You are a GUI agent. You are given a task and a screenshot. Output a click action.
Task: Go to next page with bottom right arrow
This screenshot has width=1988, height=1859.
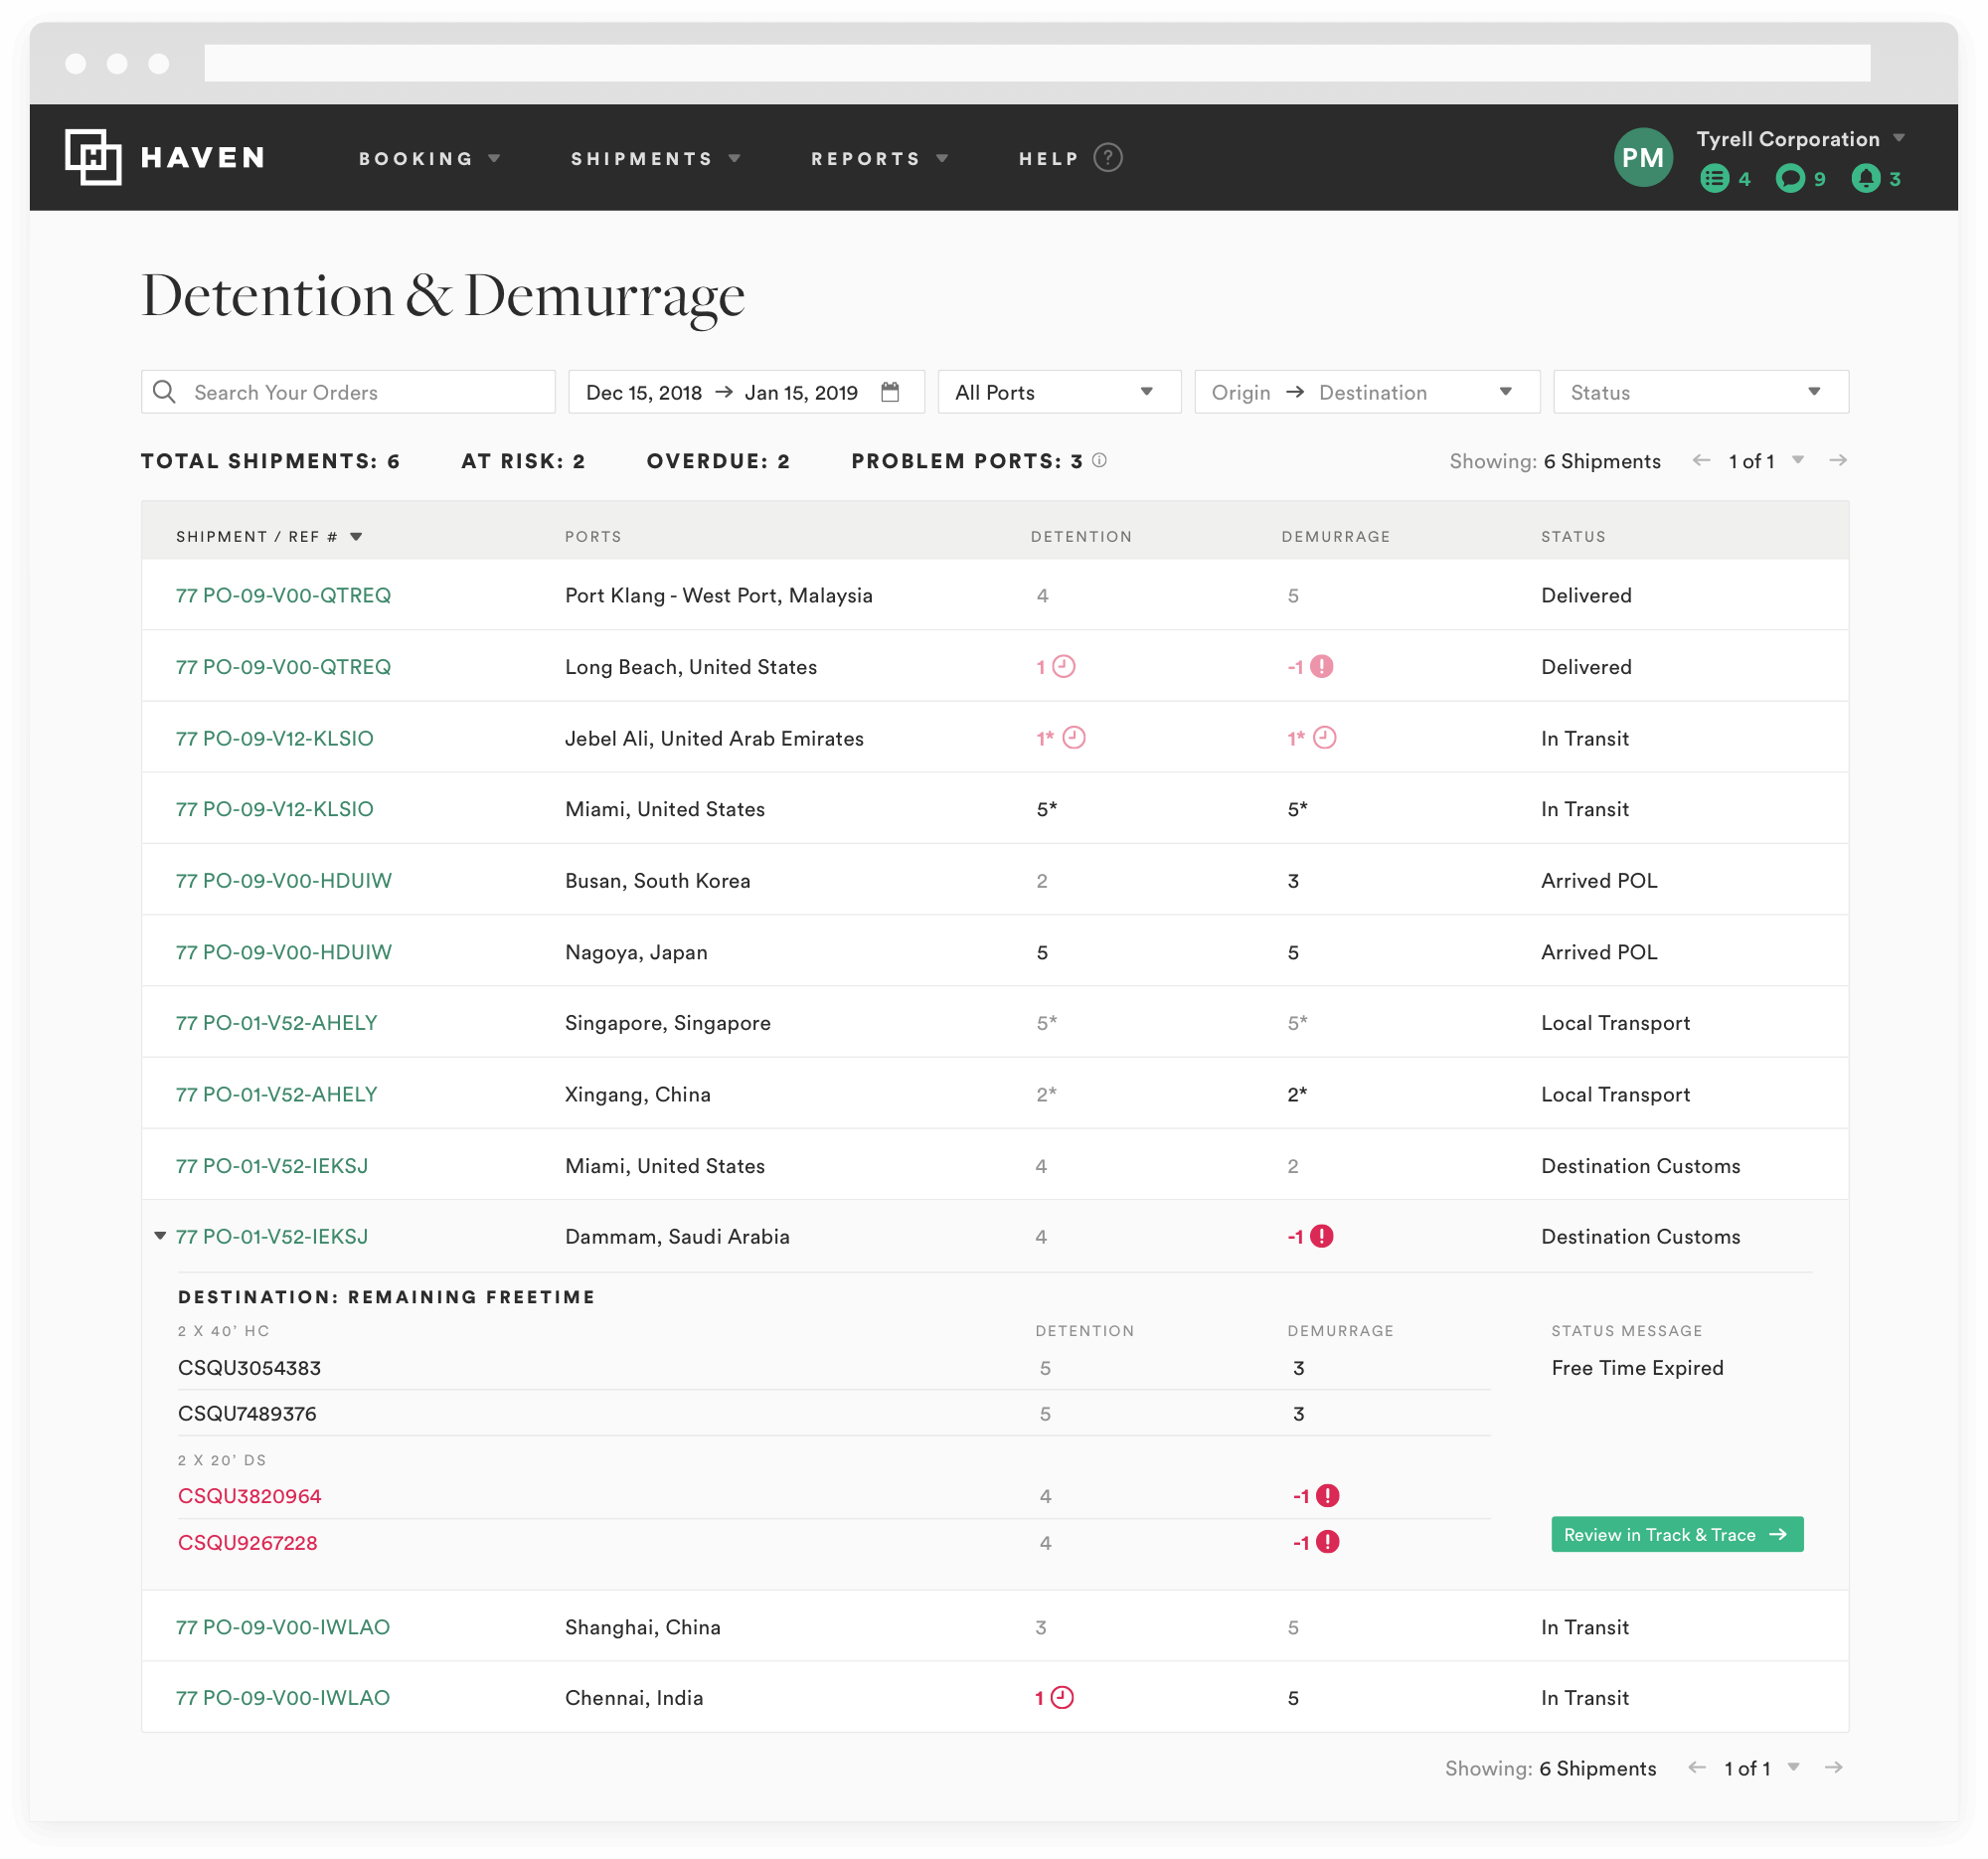coord(1834,1768)
